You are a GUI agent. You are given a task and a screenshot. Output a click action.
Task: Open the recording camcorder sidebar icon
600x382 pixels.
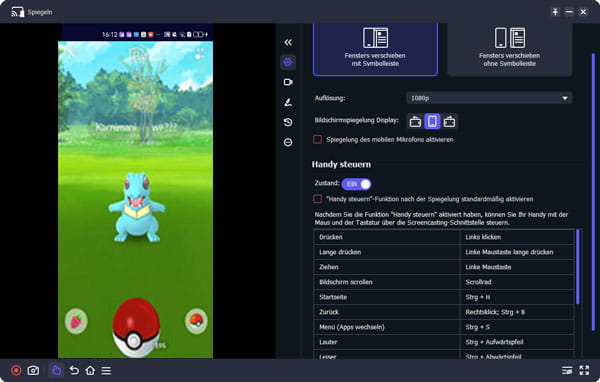tap(288, 82)
